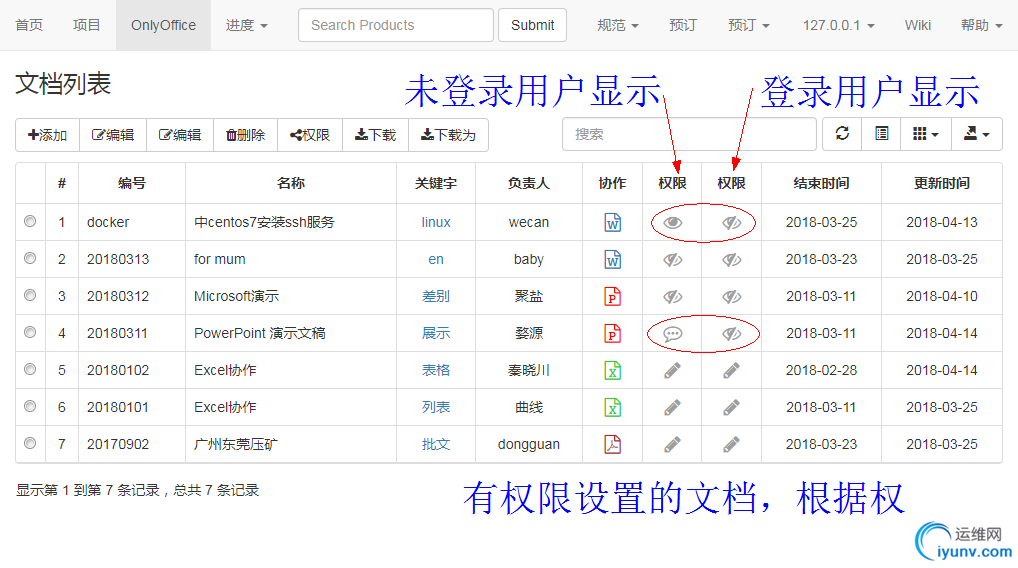Viewport: 1018px width, 568px height.
Task: Click the second 编辑 button
Action: [180, 135]
